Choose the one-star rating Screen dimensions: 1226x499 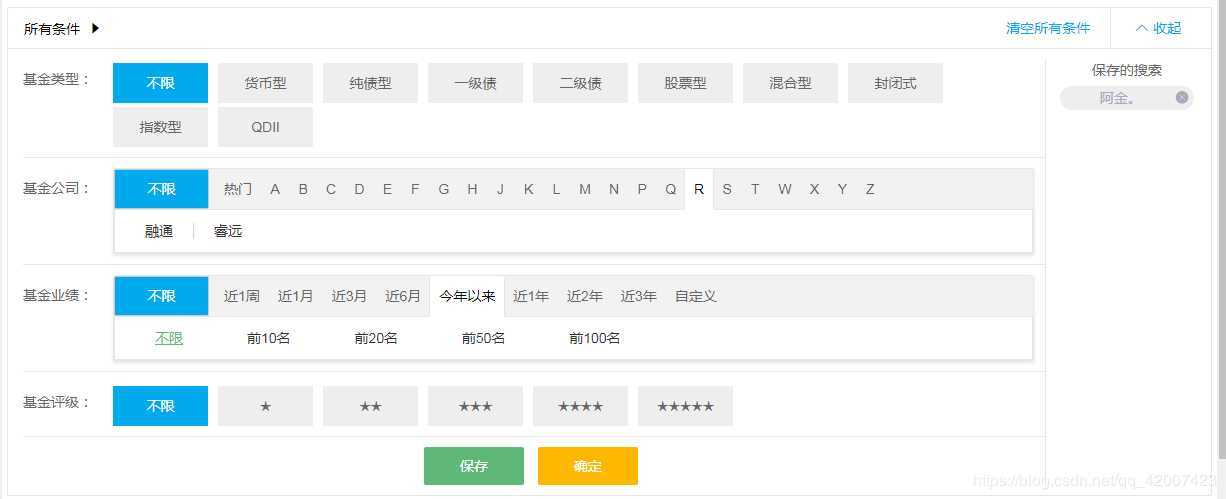tap(265, 406)
